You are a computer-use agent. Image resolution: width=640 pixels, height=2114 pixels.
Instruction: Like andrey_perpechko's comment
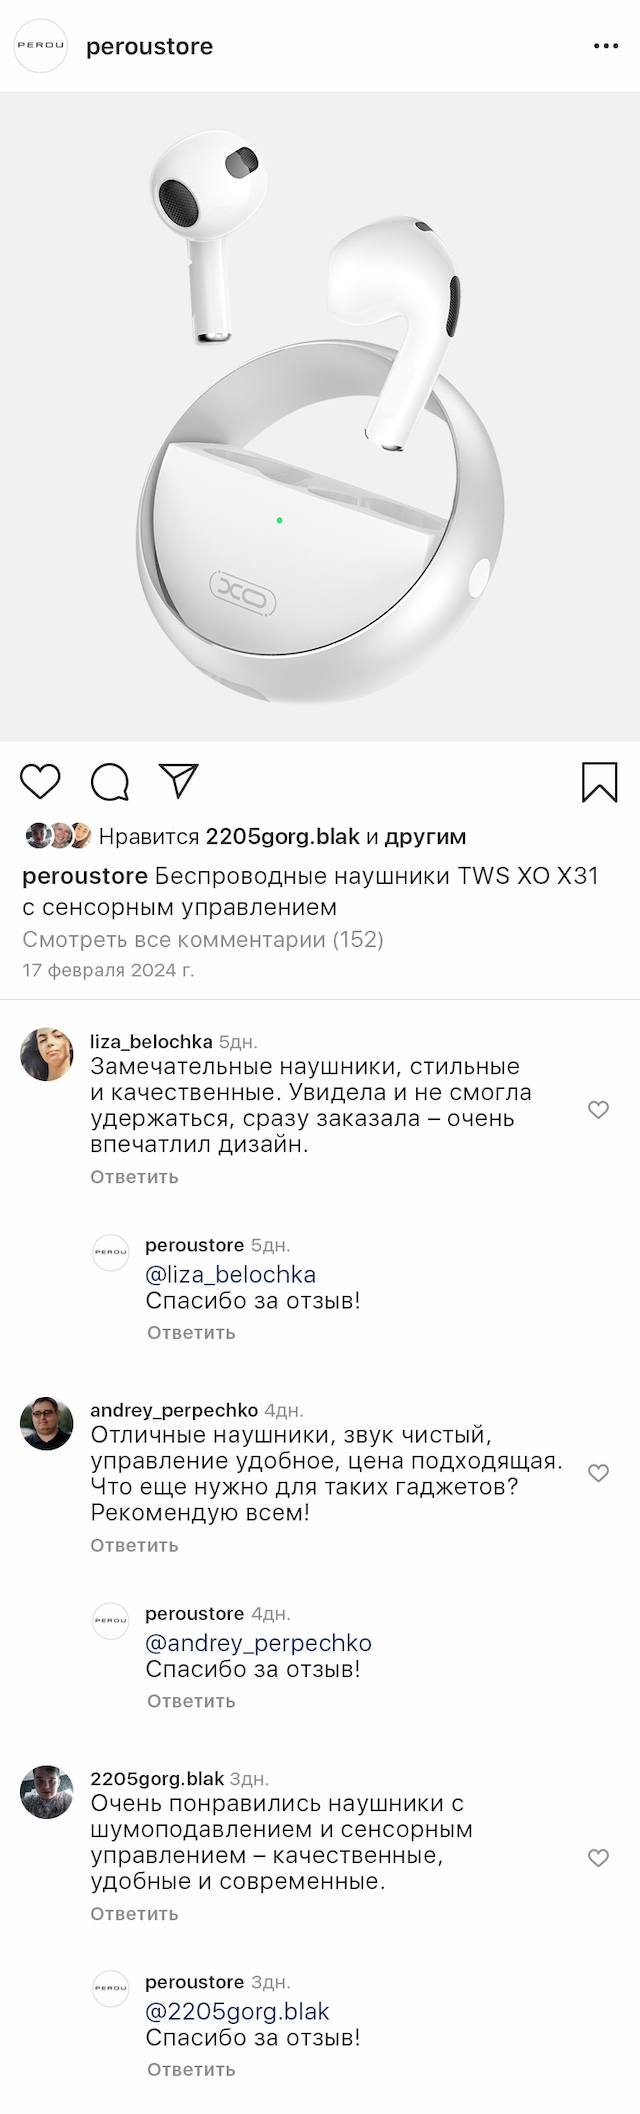[x=598, y=1473]
